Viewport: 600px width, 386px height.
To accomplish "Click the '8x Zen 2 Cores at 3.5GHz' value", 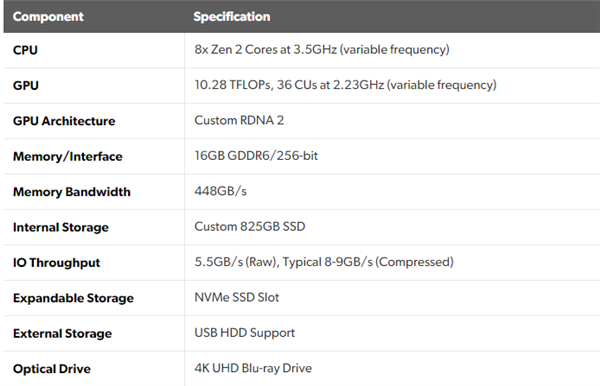I will tap(322, 49).
